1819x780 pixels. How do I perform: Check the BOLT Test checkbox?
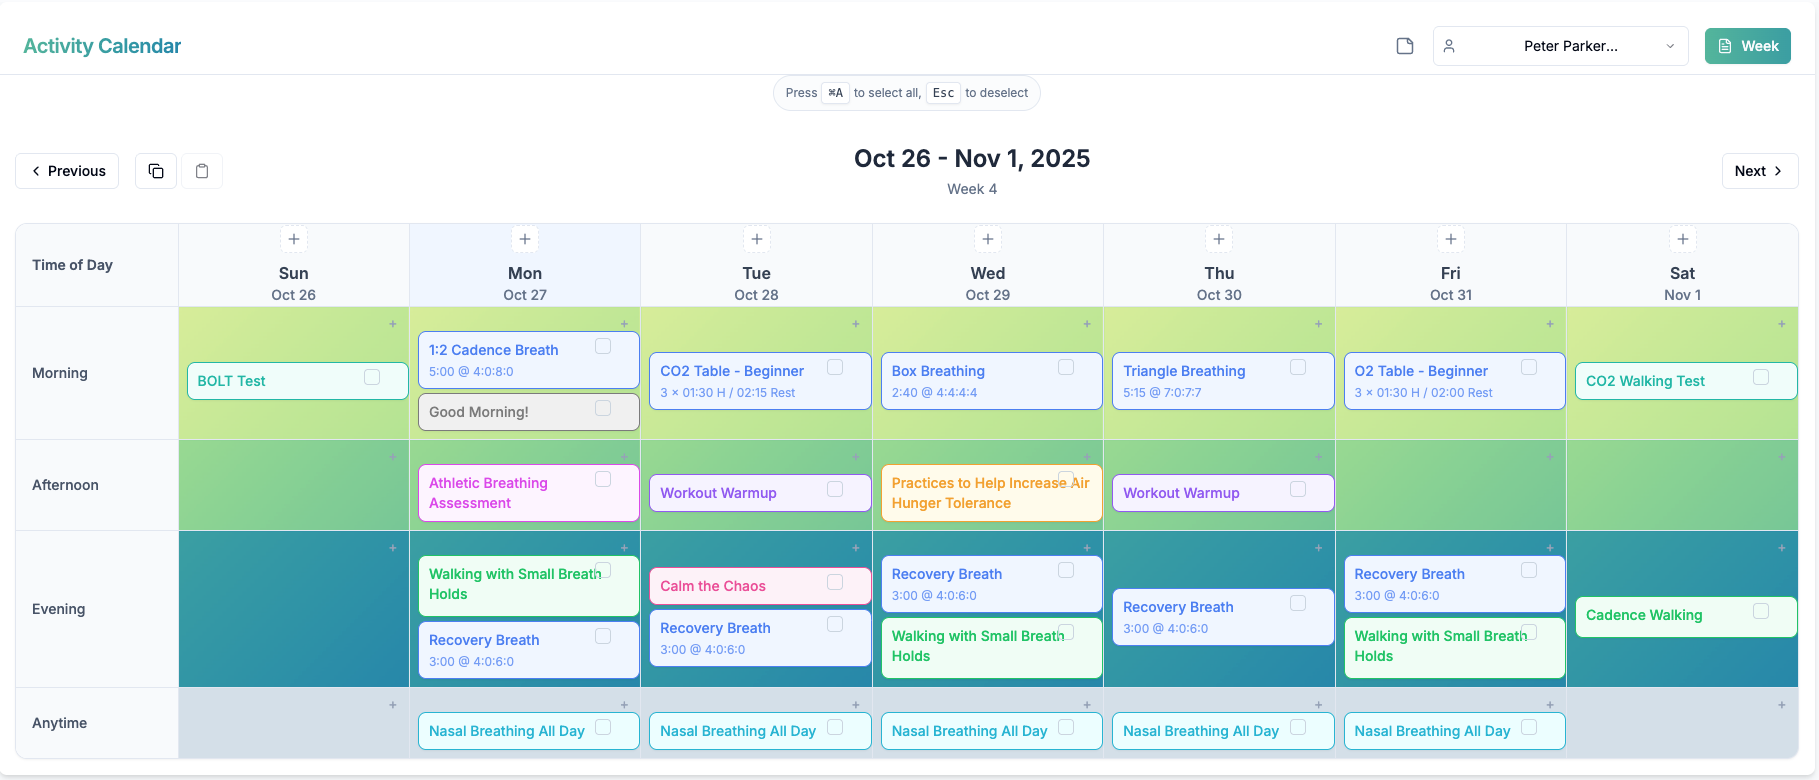coord(371,377)
